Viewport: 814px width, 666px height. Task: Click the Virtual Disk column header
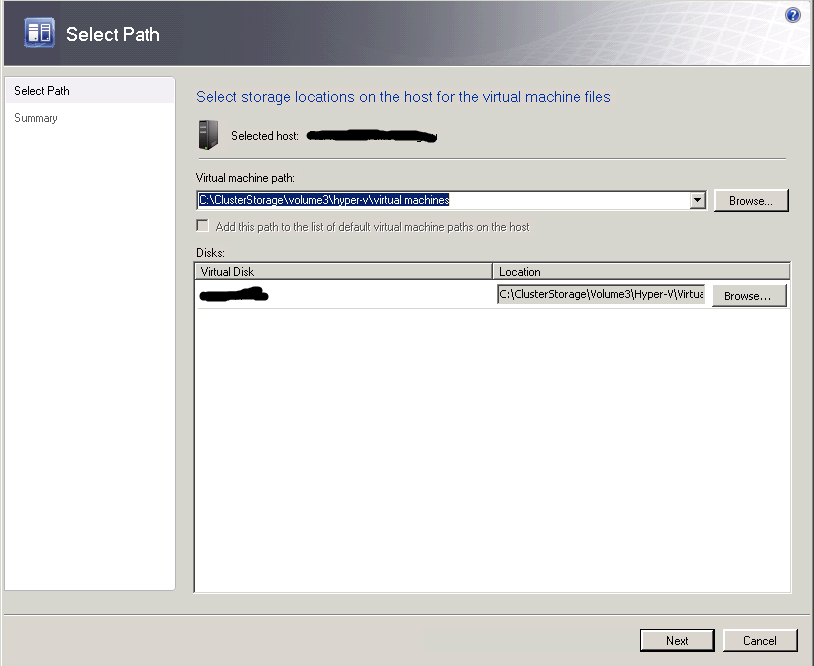point(343,272)
